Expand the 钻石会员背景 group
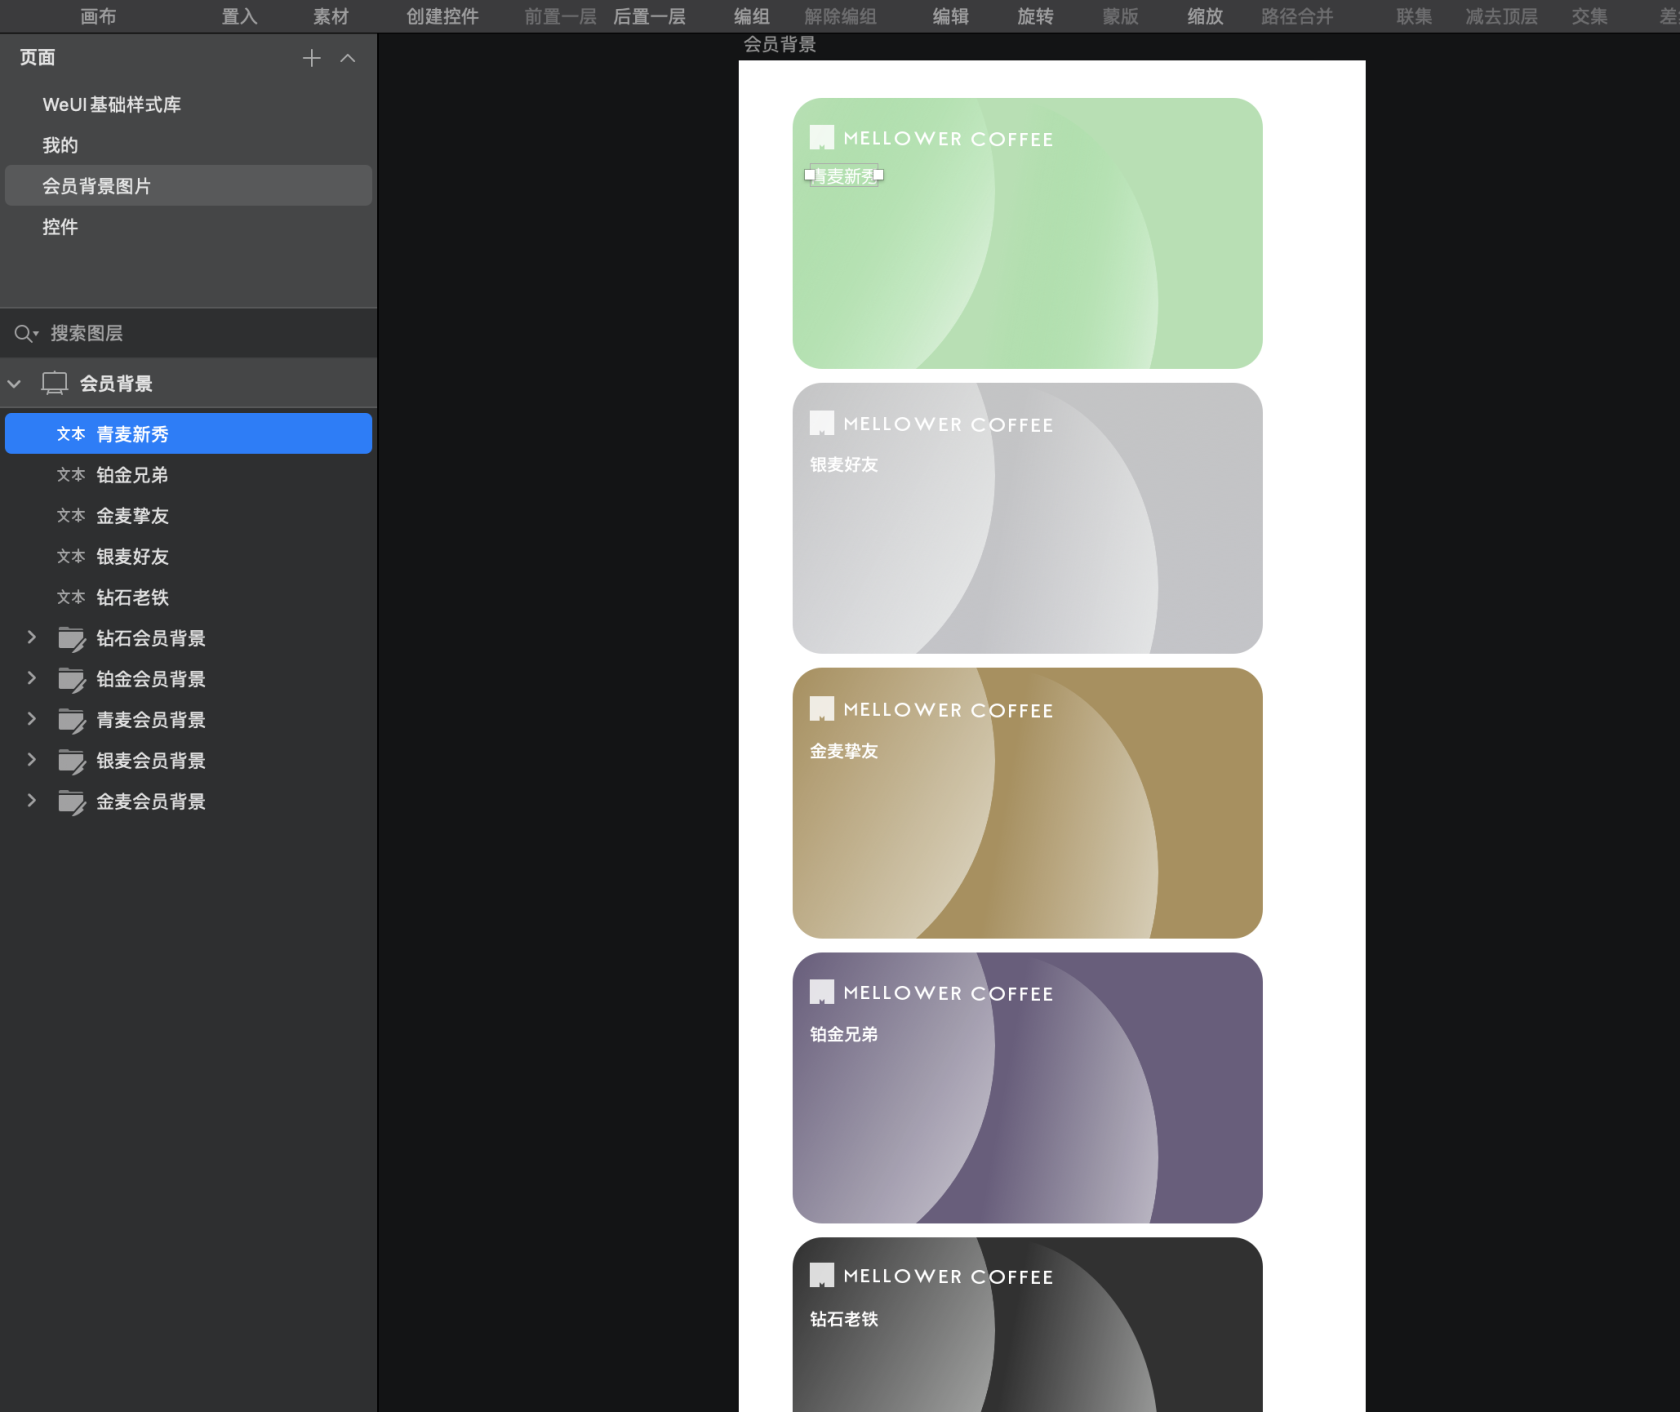Screen dimensions: 1680x1412 tap(31, 638)
